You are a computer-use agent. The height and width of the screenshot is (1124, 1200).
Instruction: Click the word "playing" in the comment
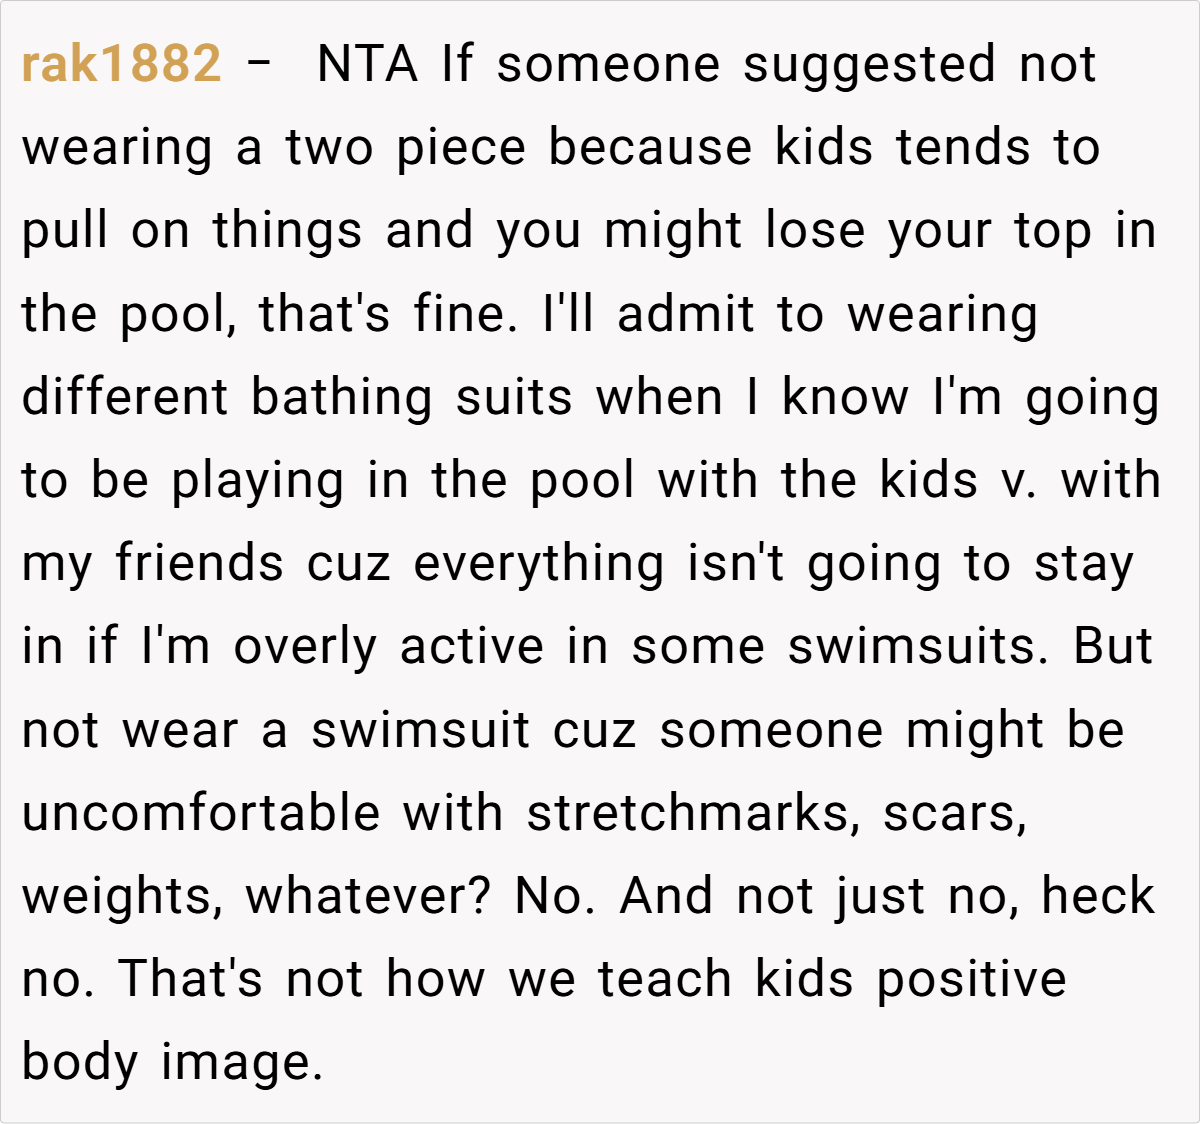click(x=258, y=481)
